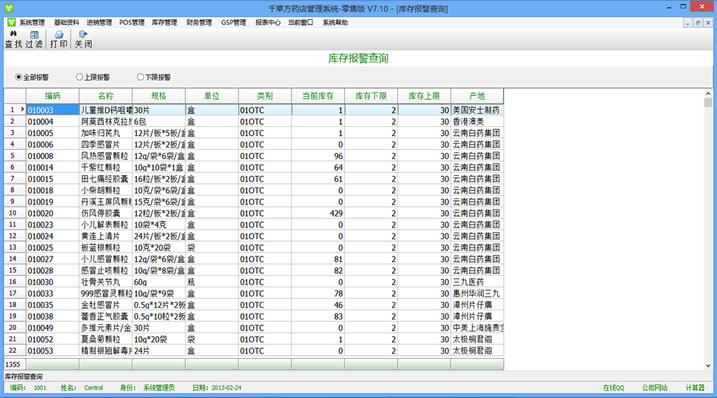Open the 进销管理 menu
The width and height of the screenshot is (717, 398).
99,22
